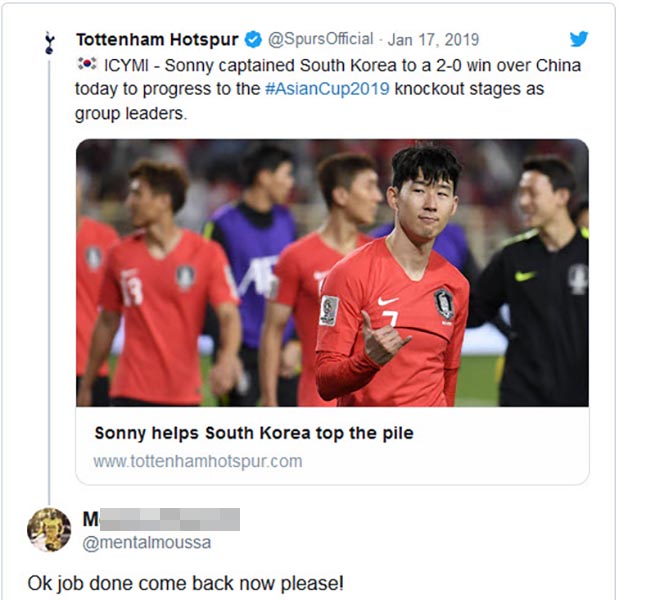The width and height of the screenshot is (660, 600).
Task: Go to the @mentalmoussa handle
Action: pos(147,542)
